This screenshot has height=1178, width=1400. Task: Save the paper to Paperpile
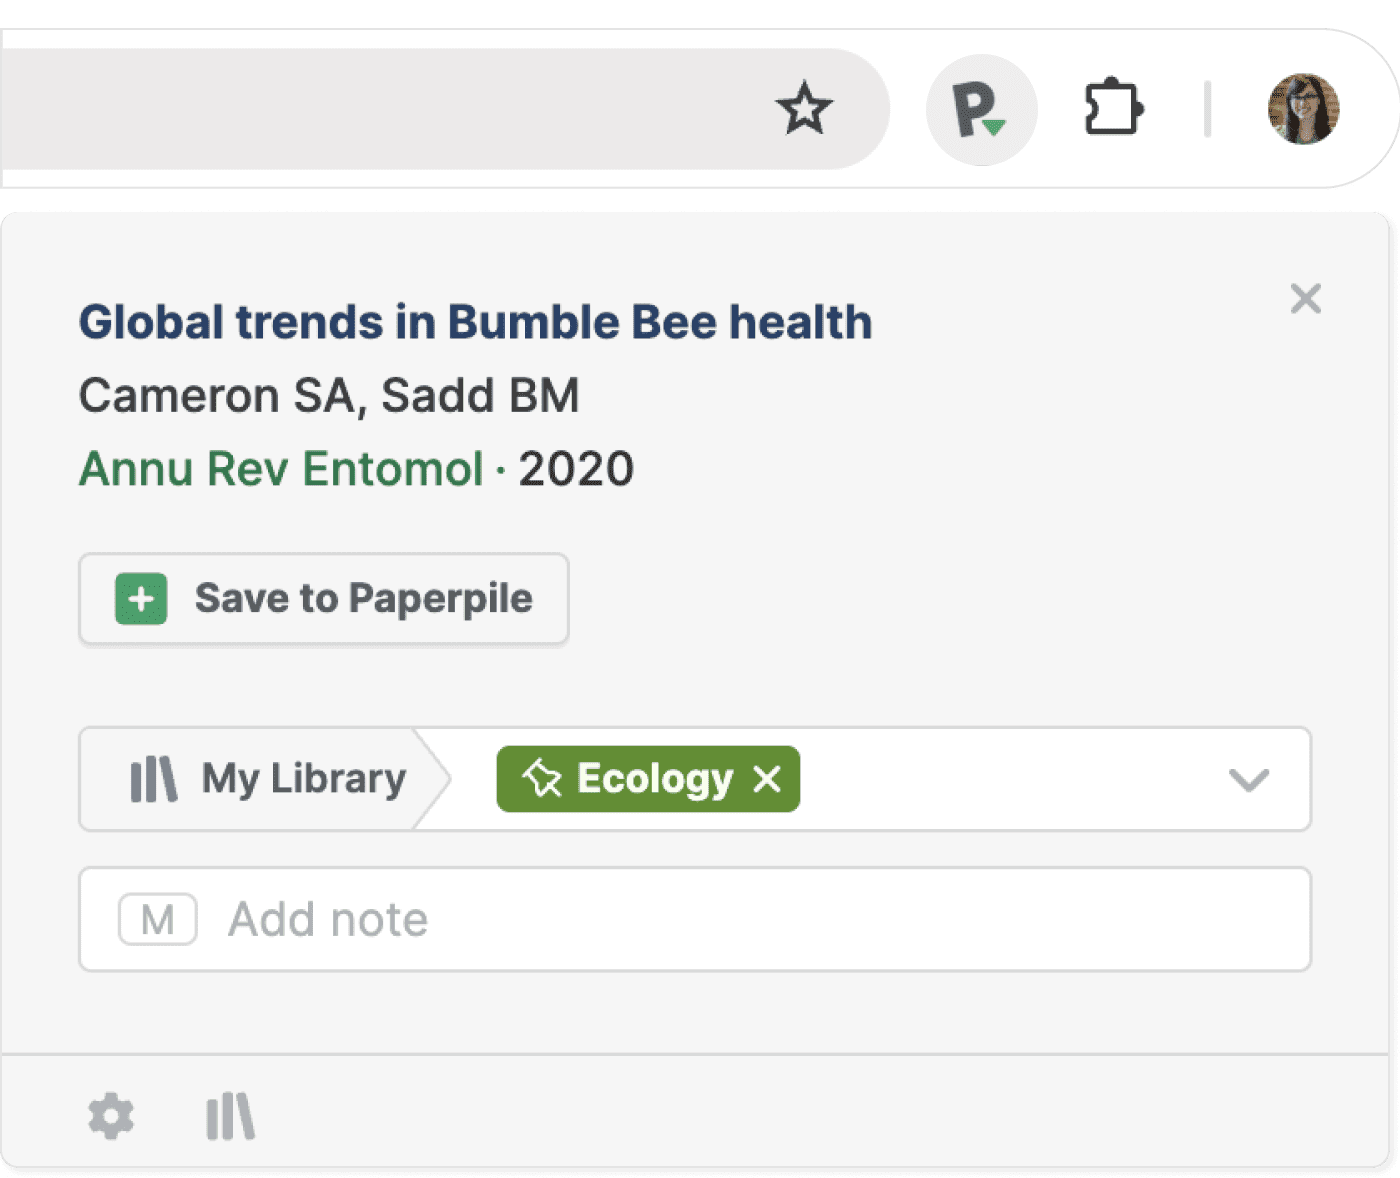coord(324,599)
